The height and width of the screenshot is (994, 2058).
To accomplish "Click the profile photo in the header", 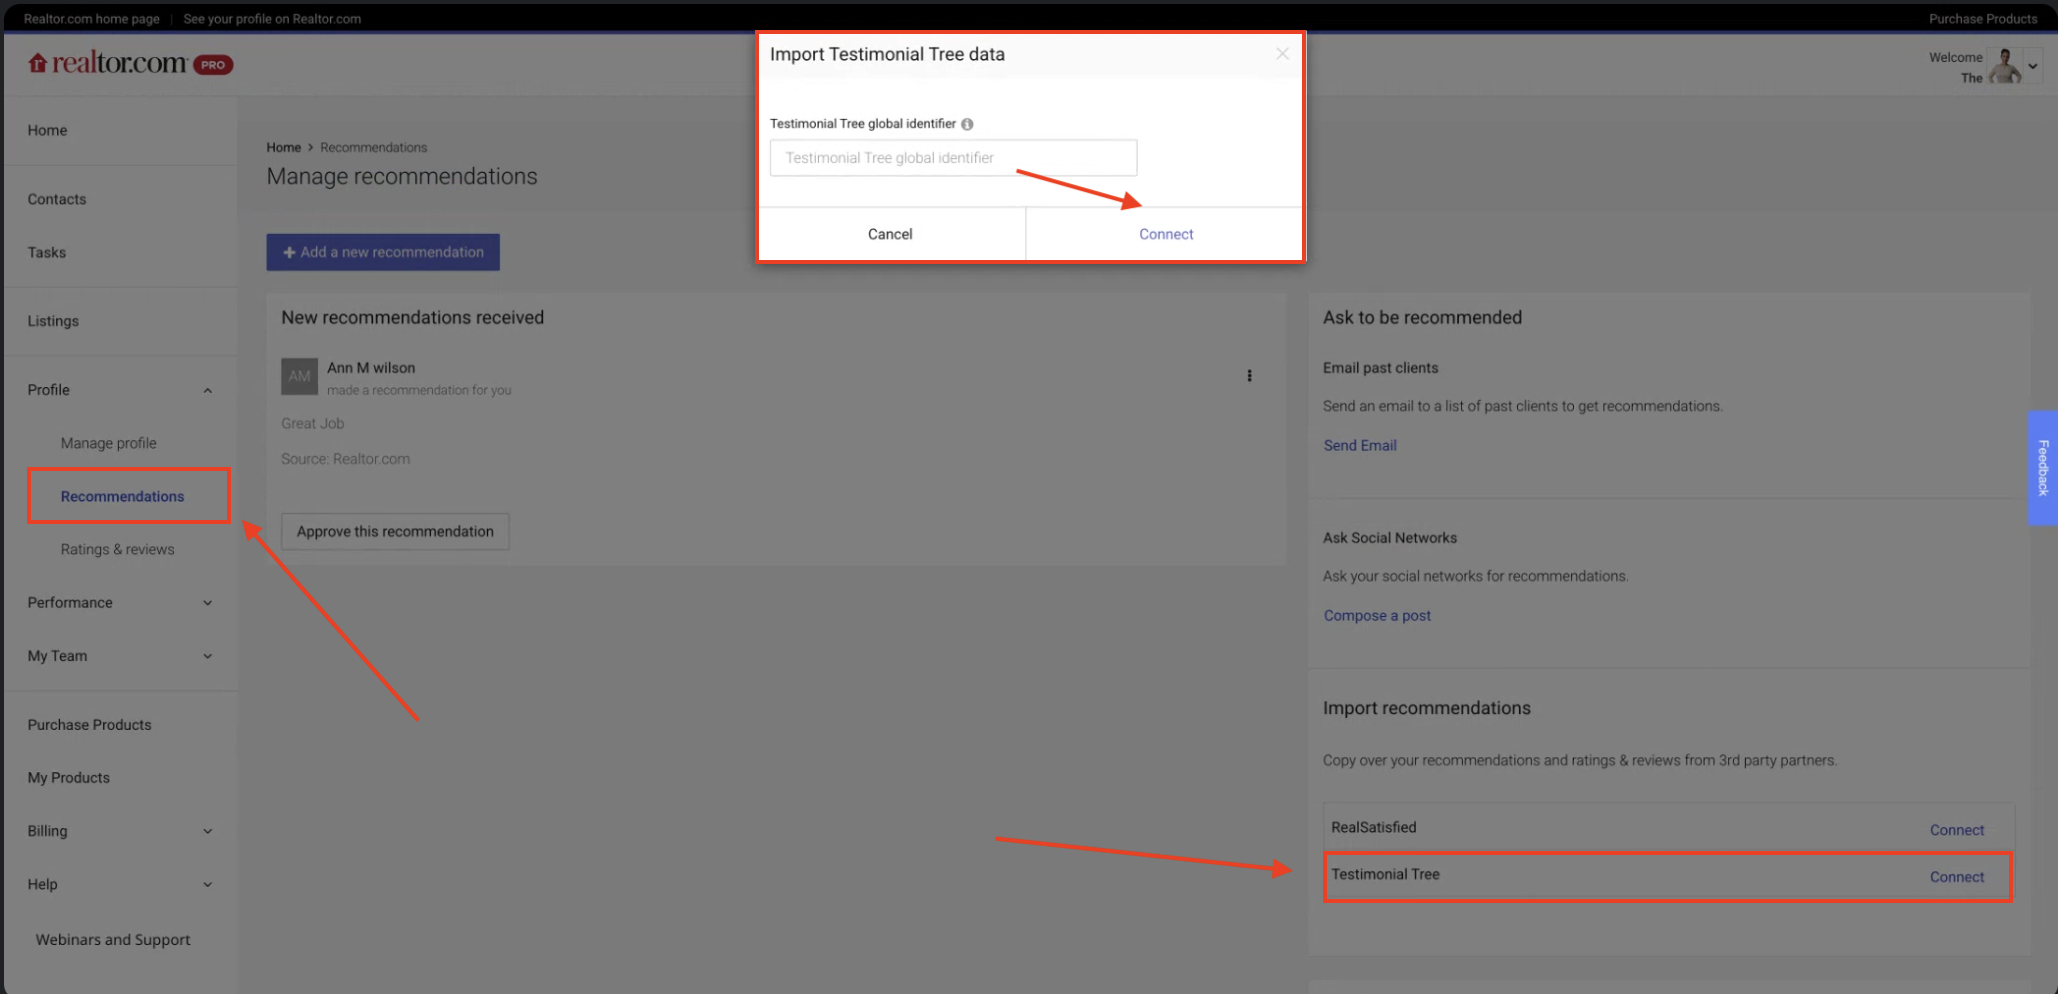I will (2003, 66).
